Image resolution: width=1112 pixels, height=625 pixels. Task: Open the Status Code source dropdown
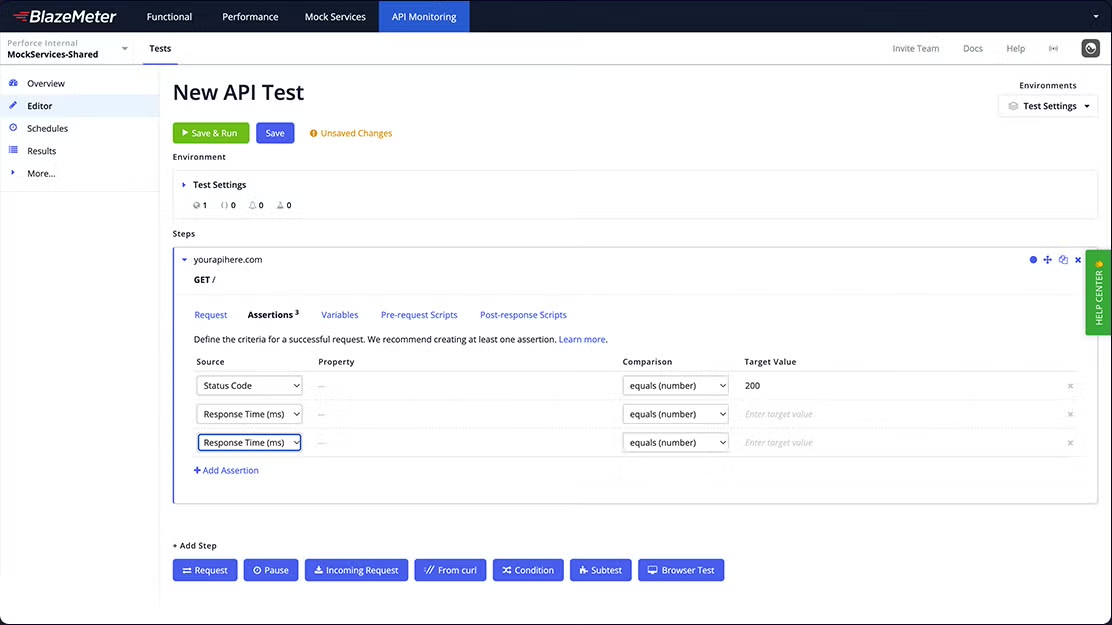click(249, 386)
